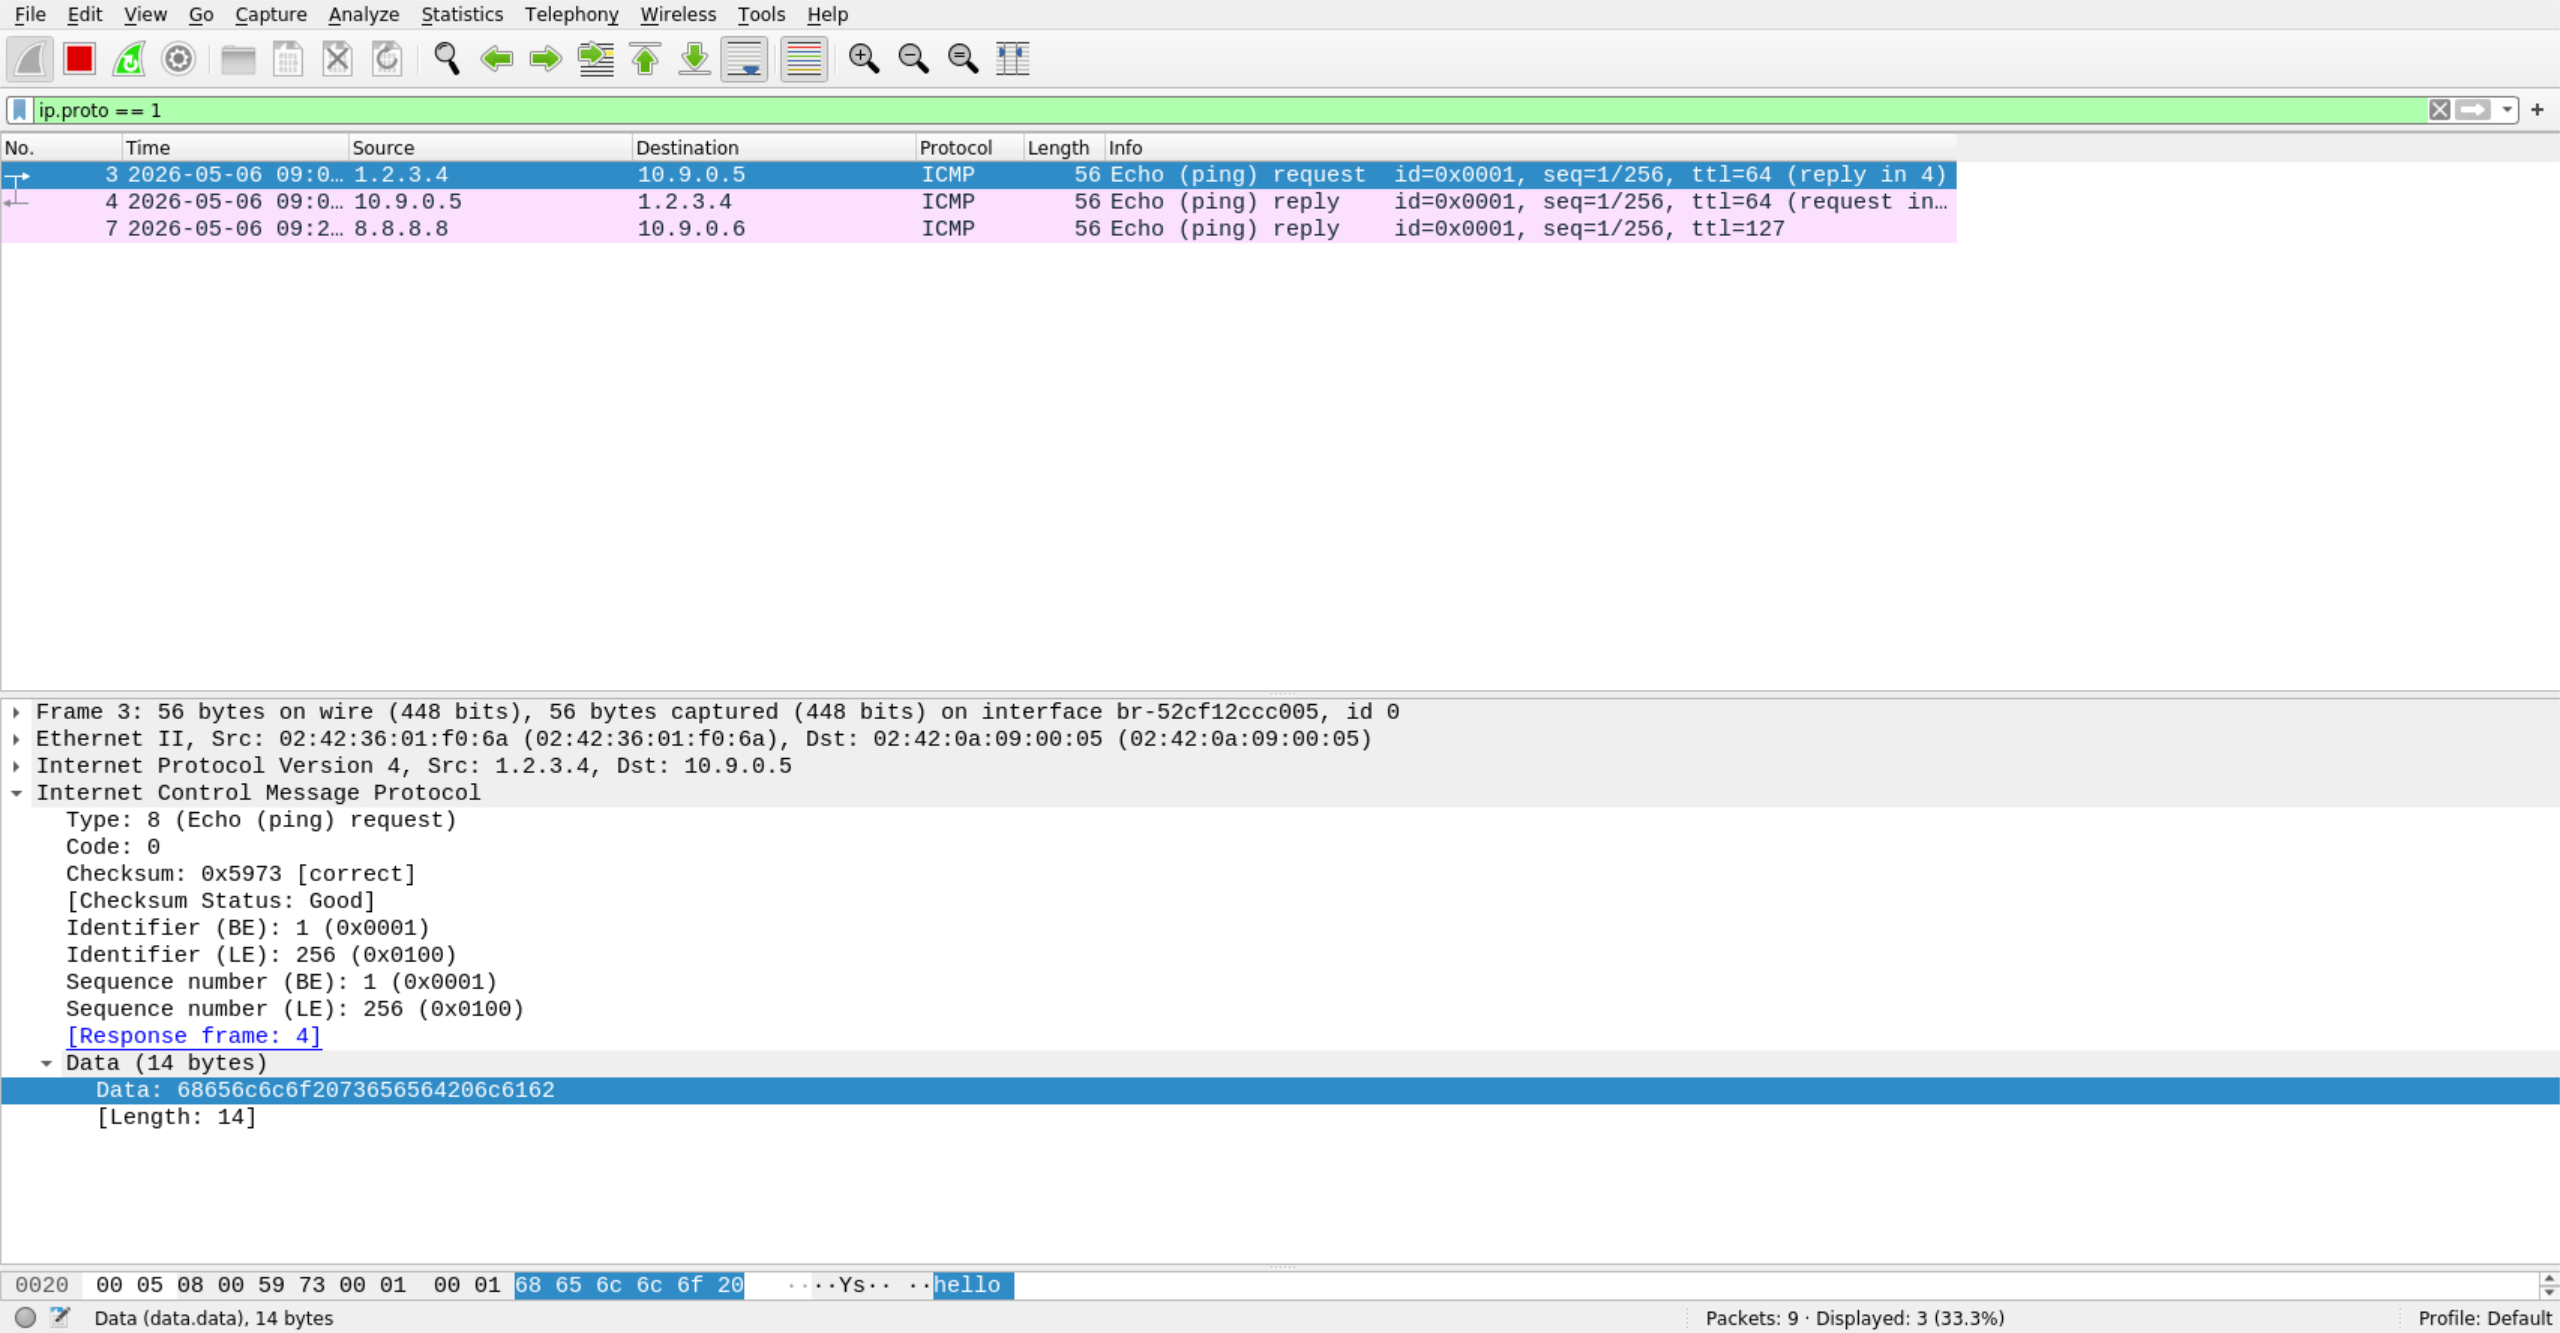Sort packets by Time column

pos(235,148)
